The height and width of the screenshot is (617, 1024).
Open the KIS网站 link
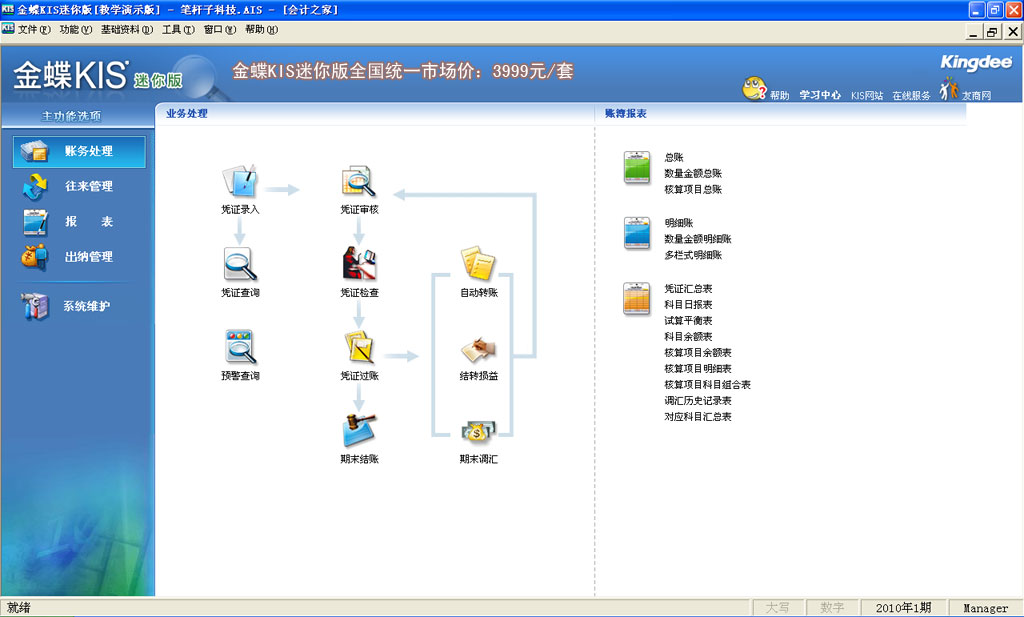(867, 95)
